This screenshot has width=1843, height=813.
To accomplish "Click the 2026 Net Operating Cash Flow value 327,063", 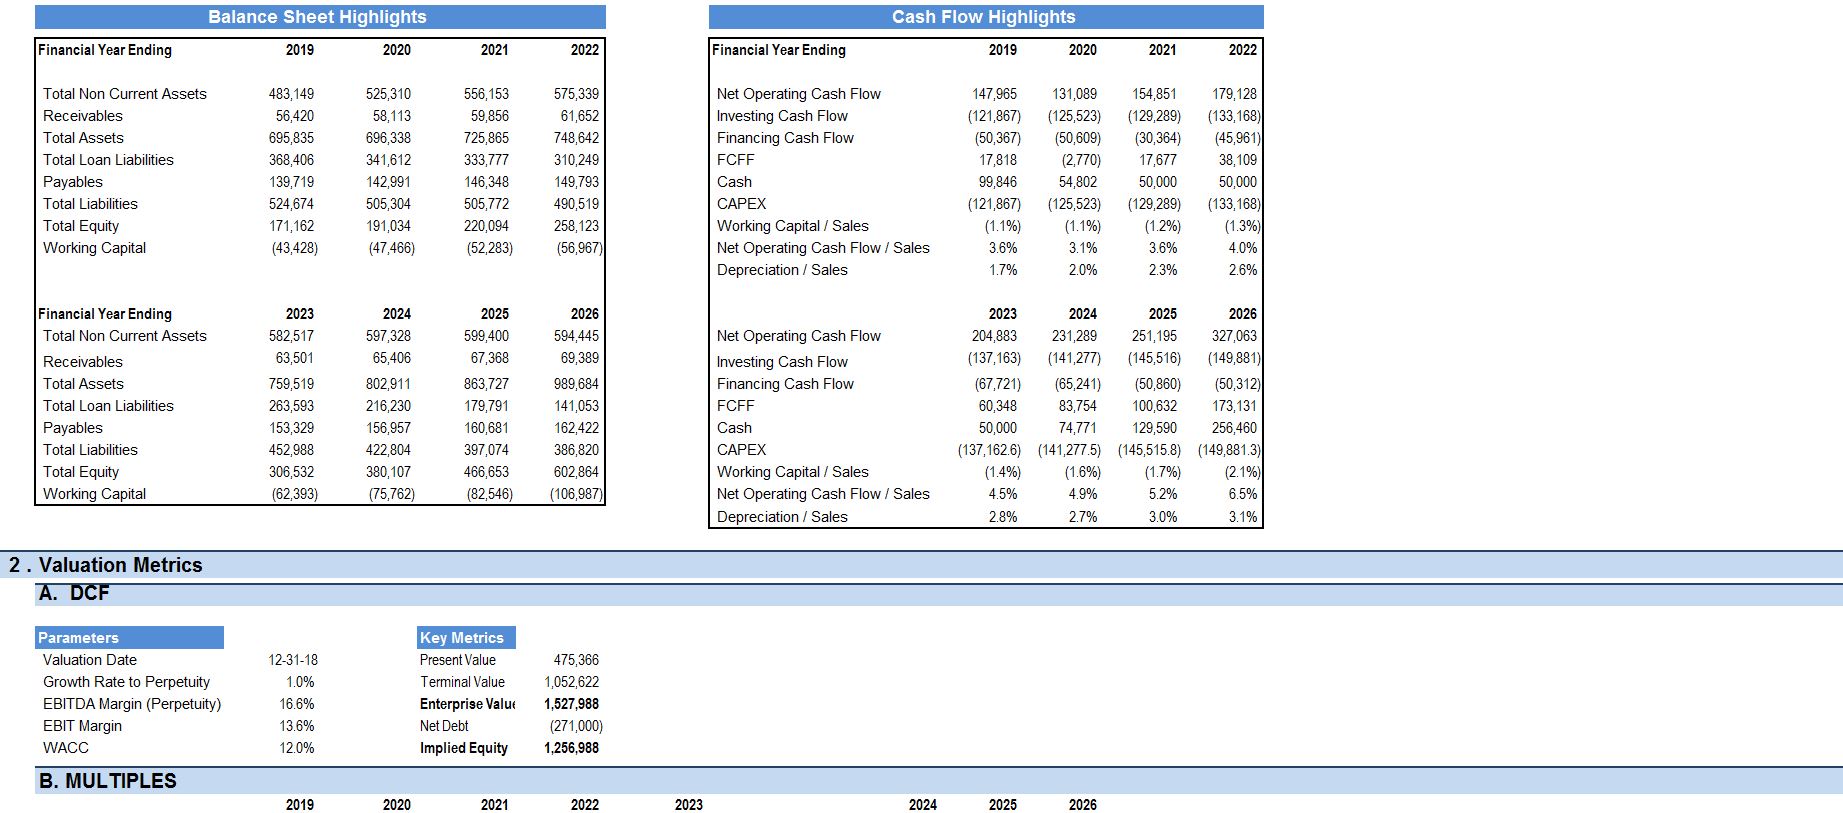I will point(1234,336).
